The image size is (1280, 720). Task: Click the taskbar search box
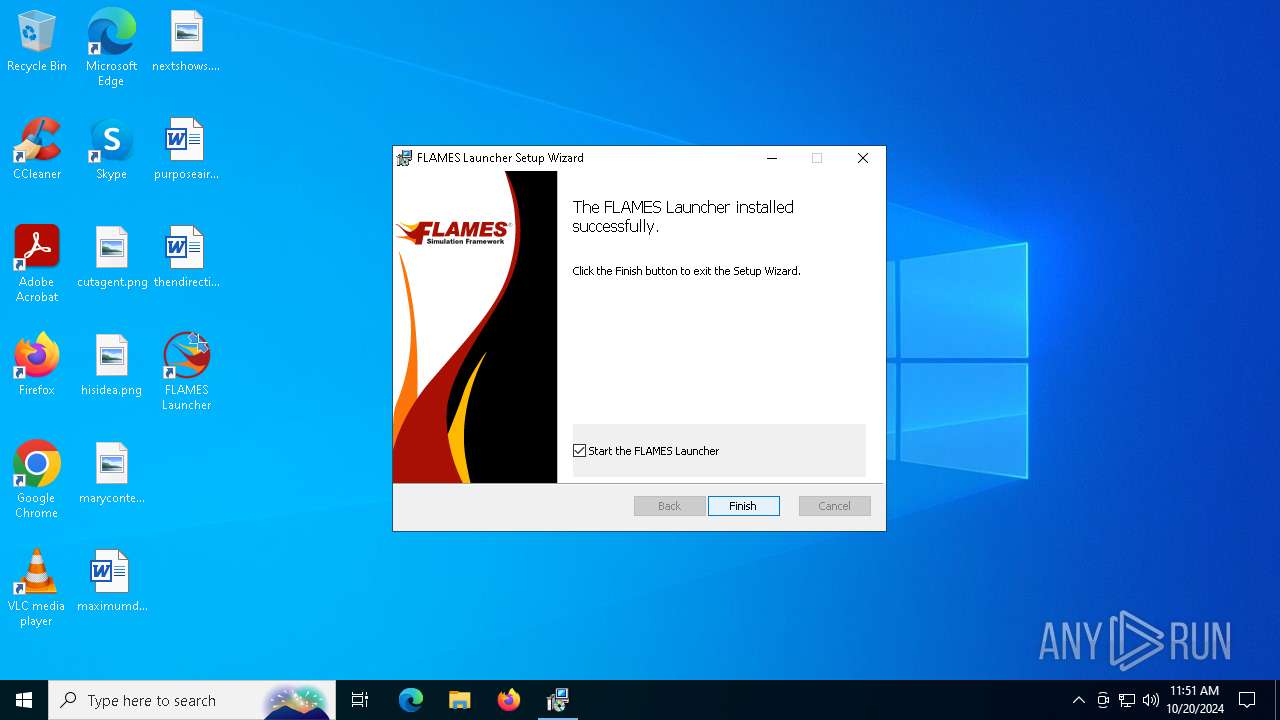coord(193,700)
